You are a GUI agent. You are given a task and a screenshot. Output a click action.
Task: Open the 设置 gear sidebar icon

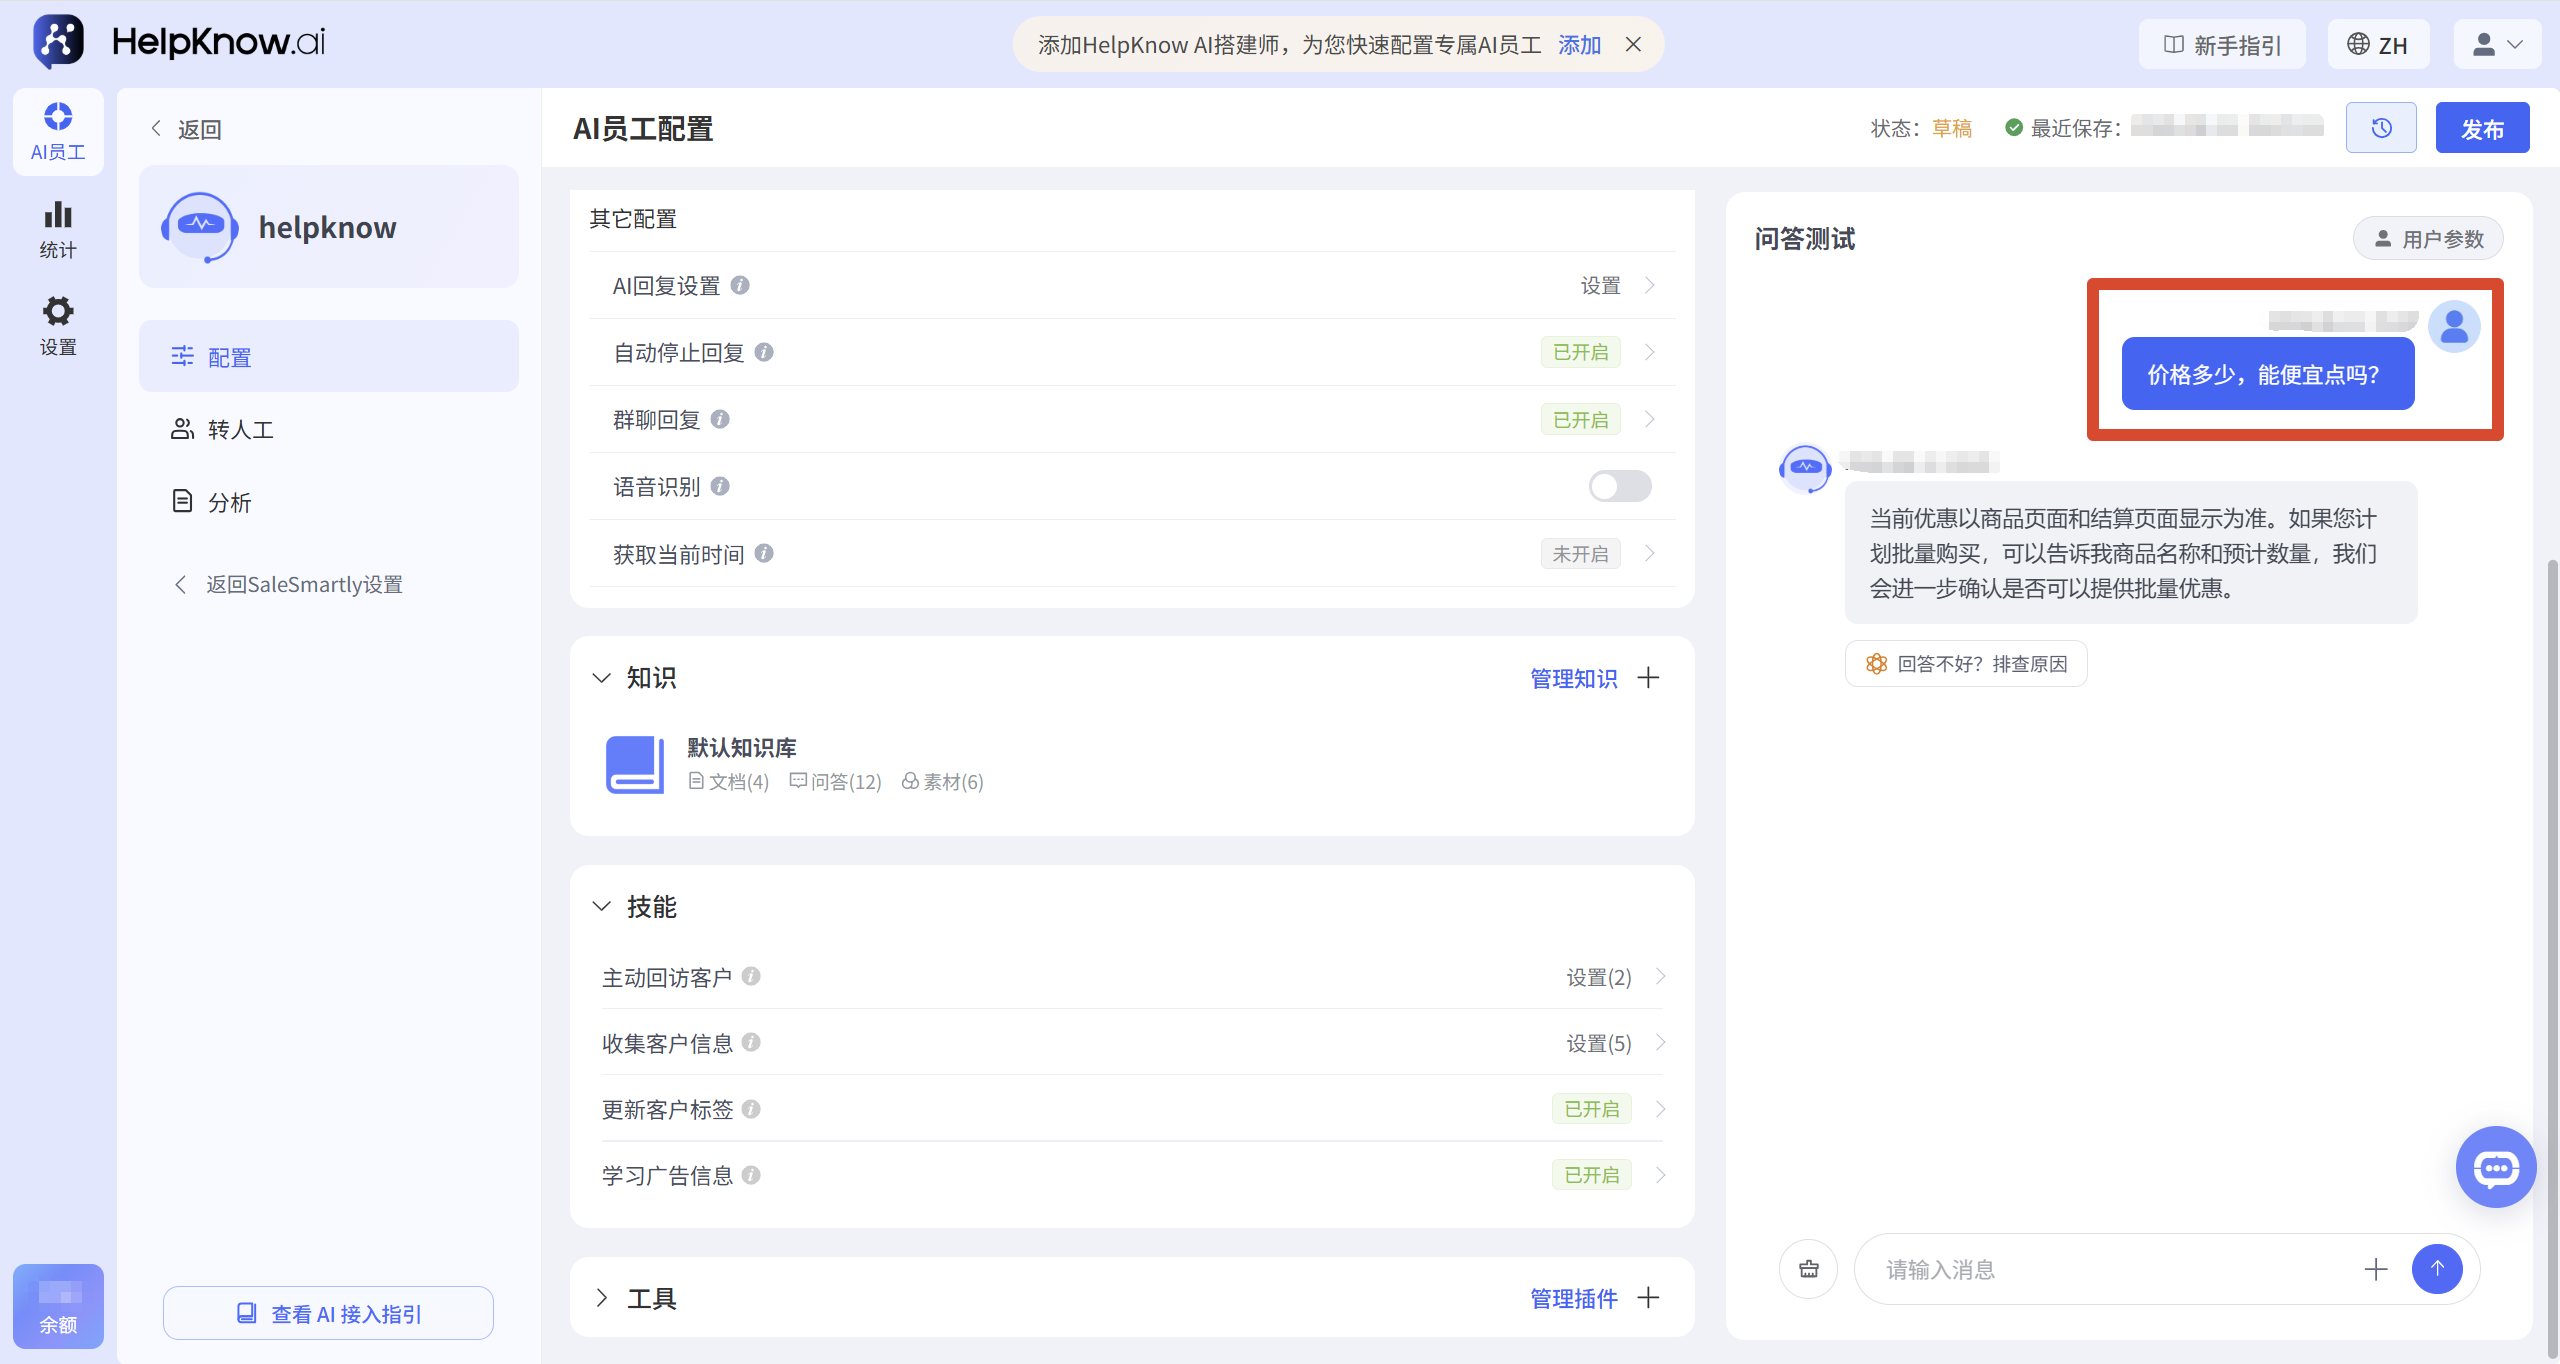[58, 326]
